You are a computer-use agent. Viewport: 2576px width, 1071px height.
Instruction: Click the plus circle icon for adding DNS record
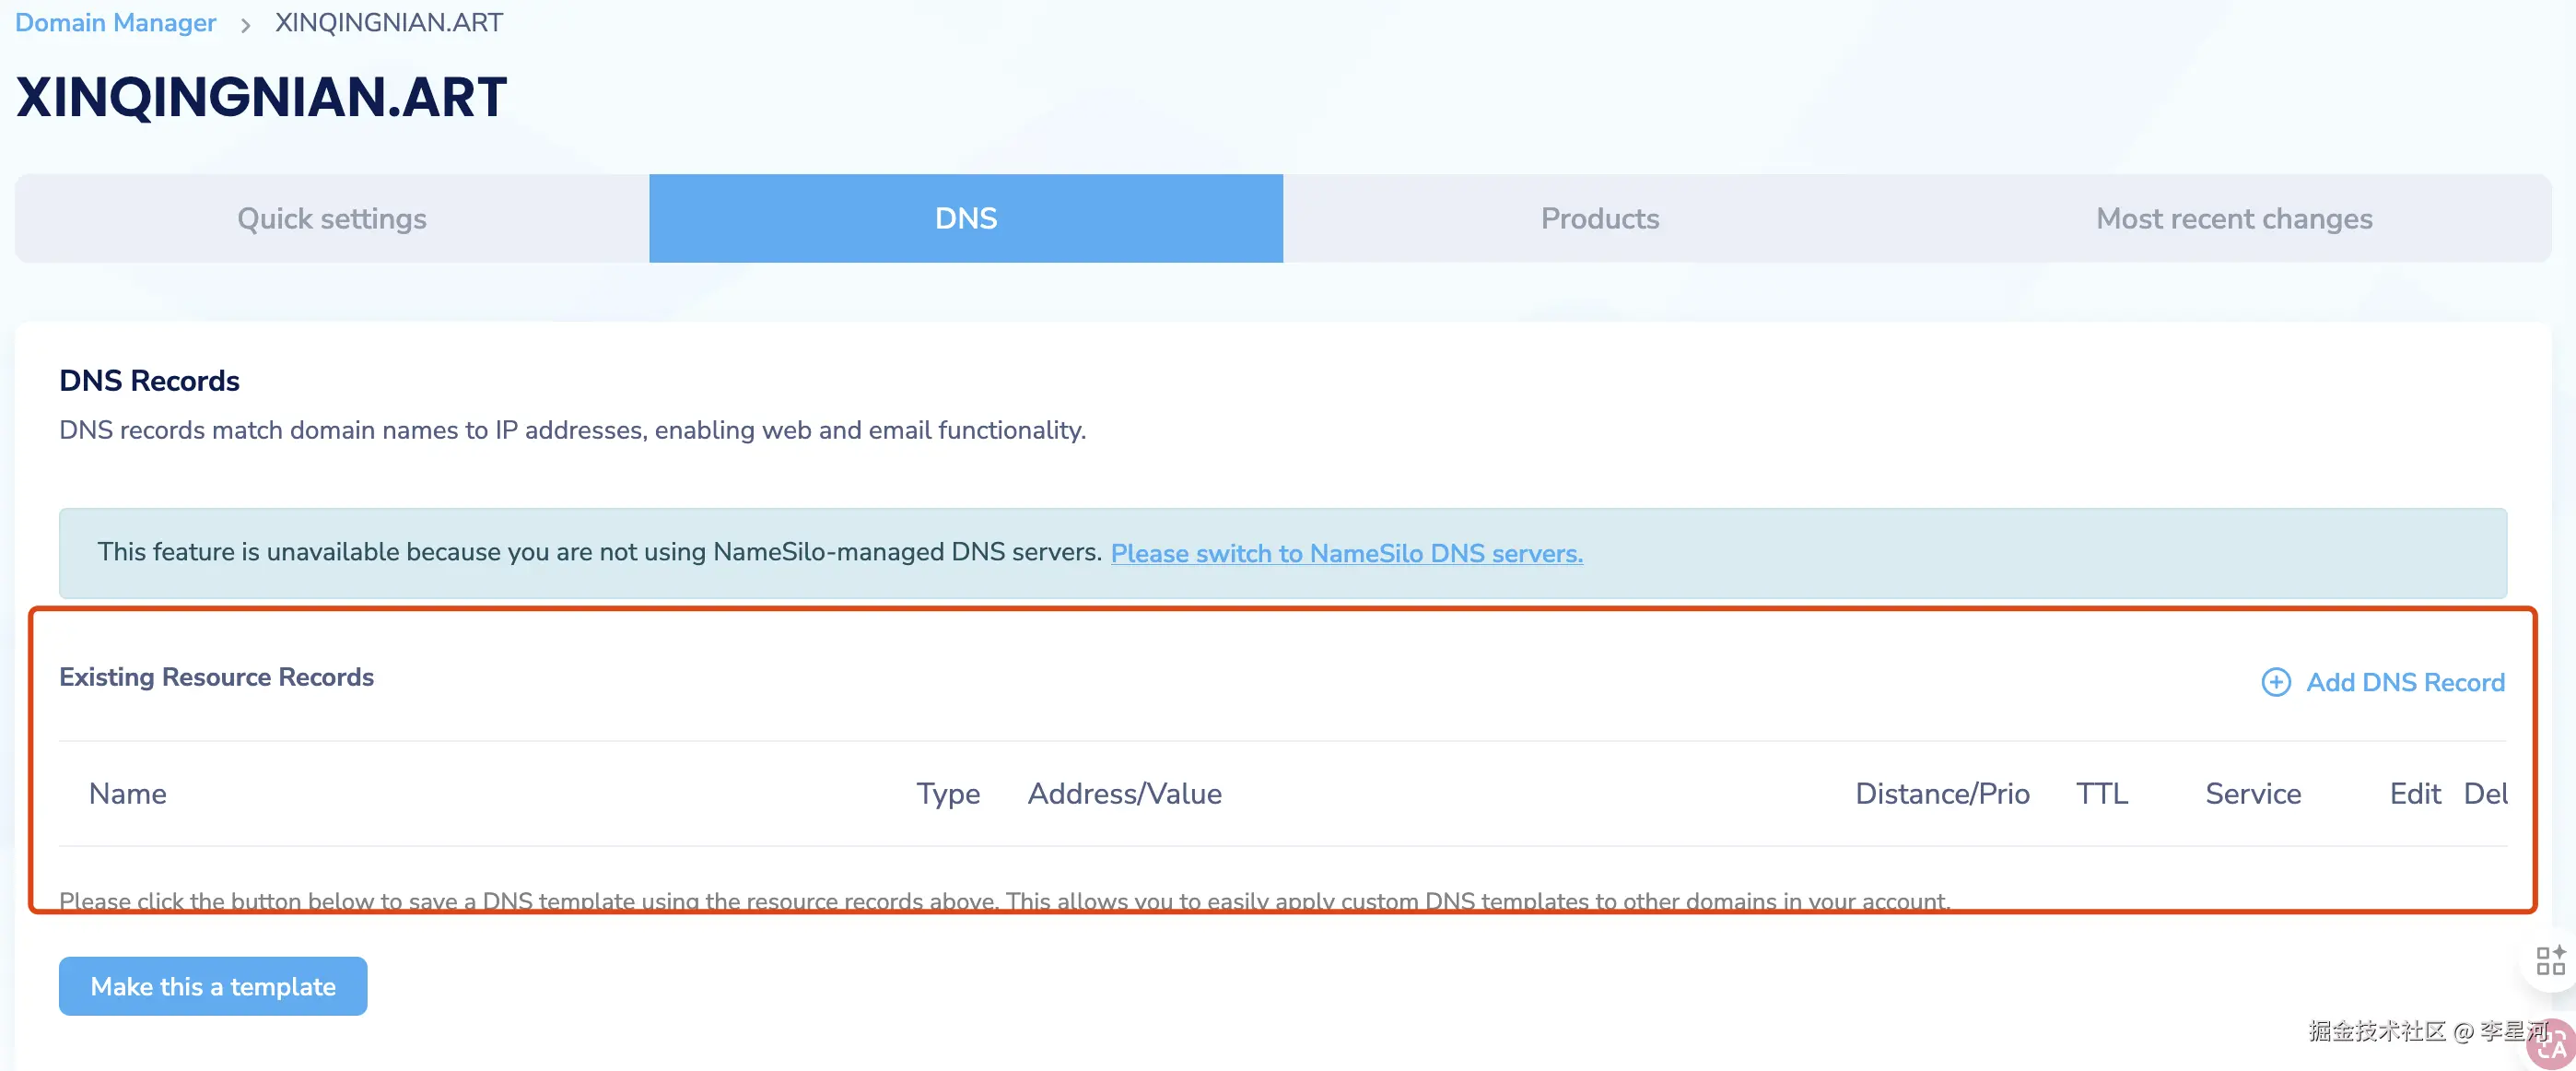pyautogui.click(x=2275, y=682)
